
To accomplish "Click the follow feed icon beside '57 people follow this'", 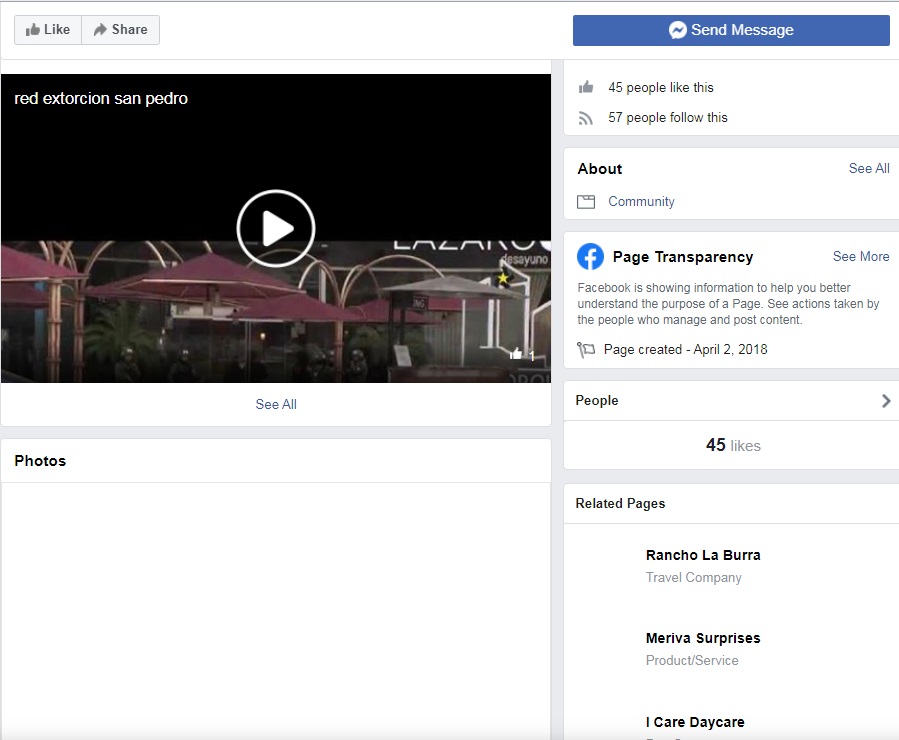I will (585, 118).
